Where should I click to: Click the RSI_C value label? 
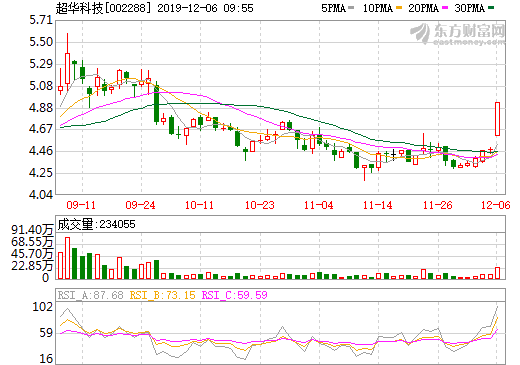point(235,295)
